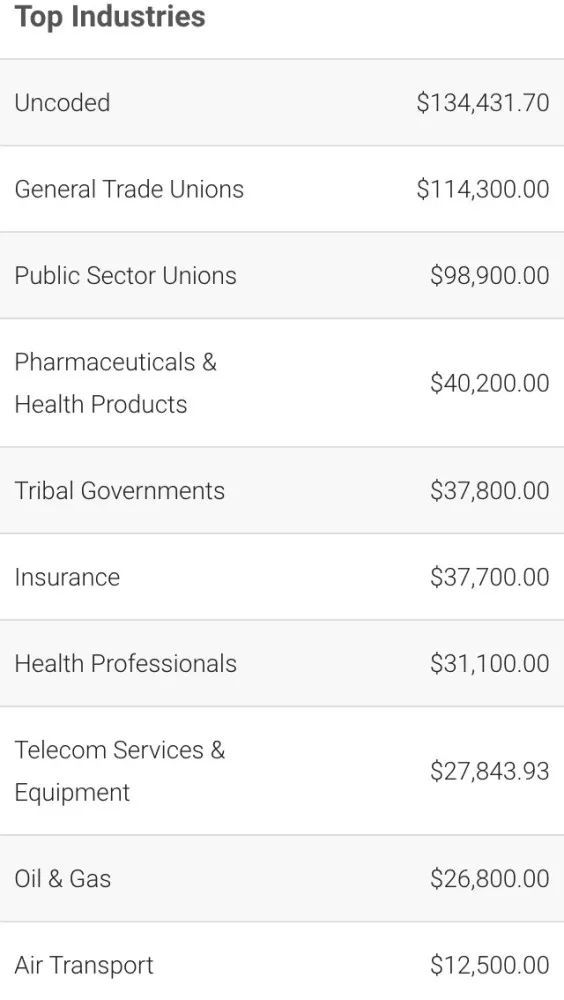564x1000 pixels.
Task: Select the Tribal Governments row
Action: click(x=282, y=490)
